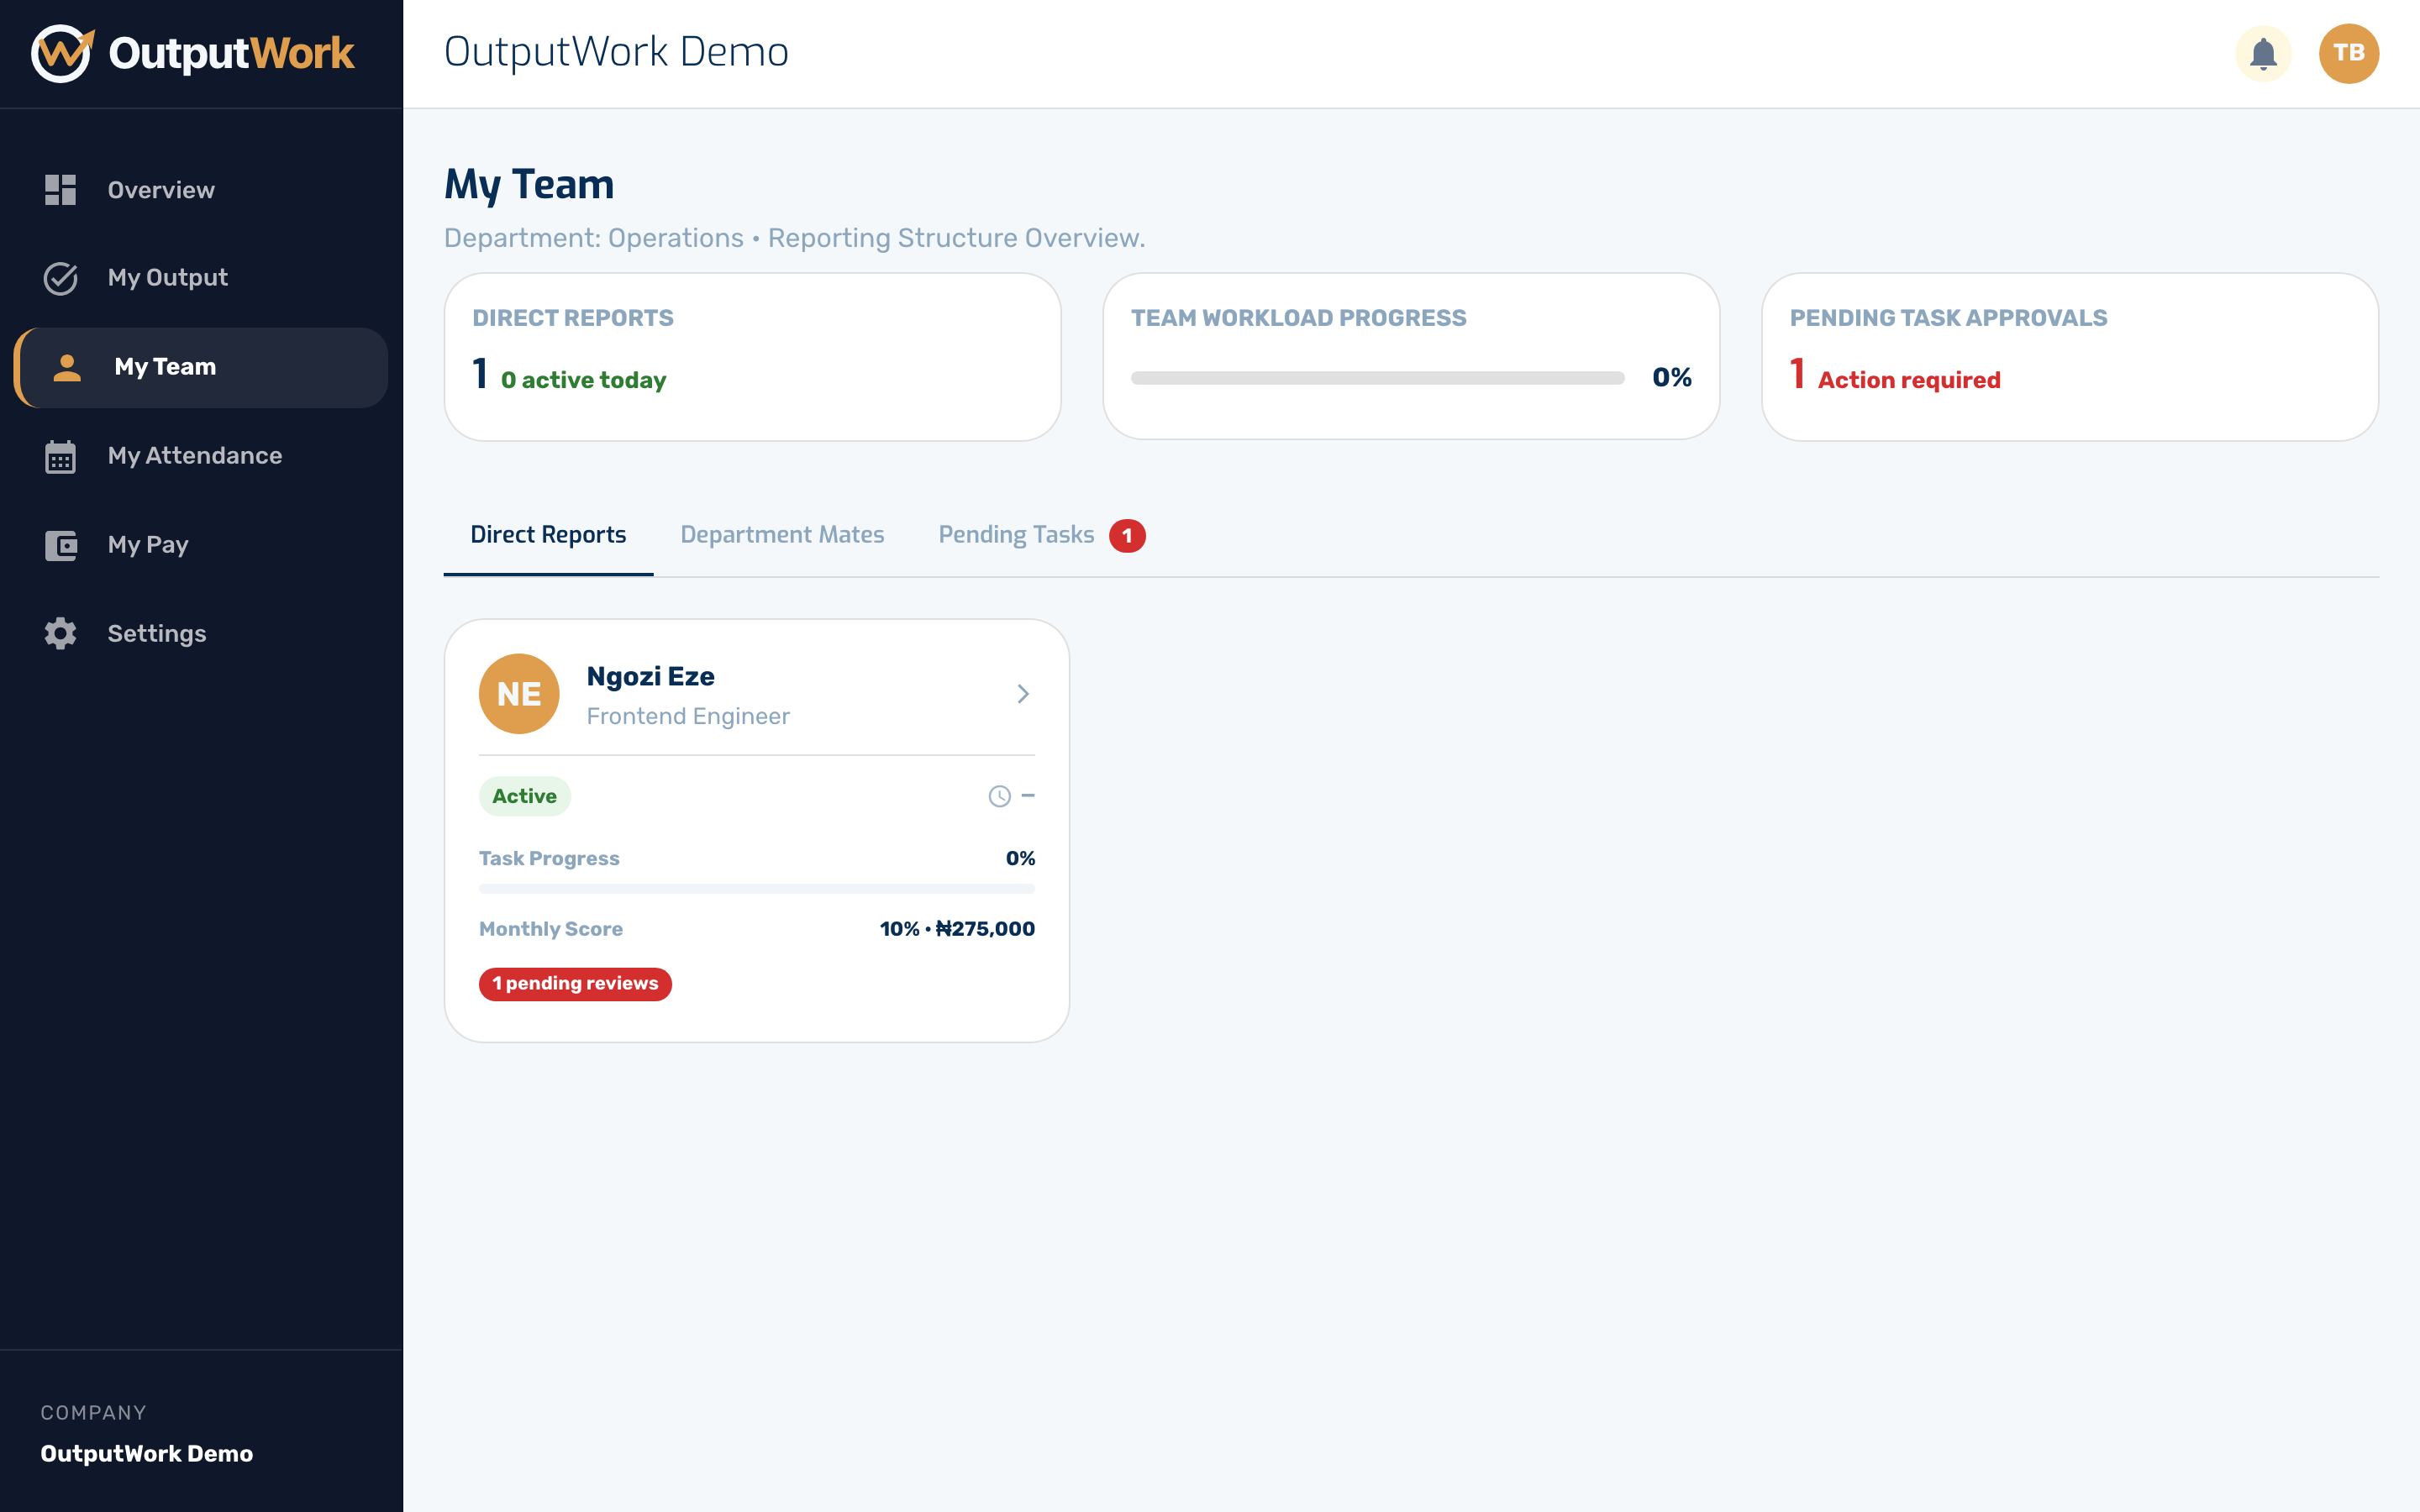2420x1512 pixels.
Task: Click the My Attendance calendar icon
Action: [x=60, y=456]
